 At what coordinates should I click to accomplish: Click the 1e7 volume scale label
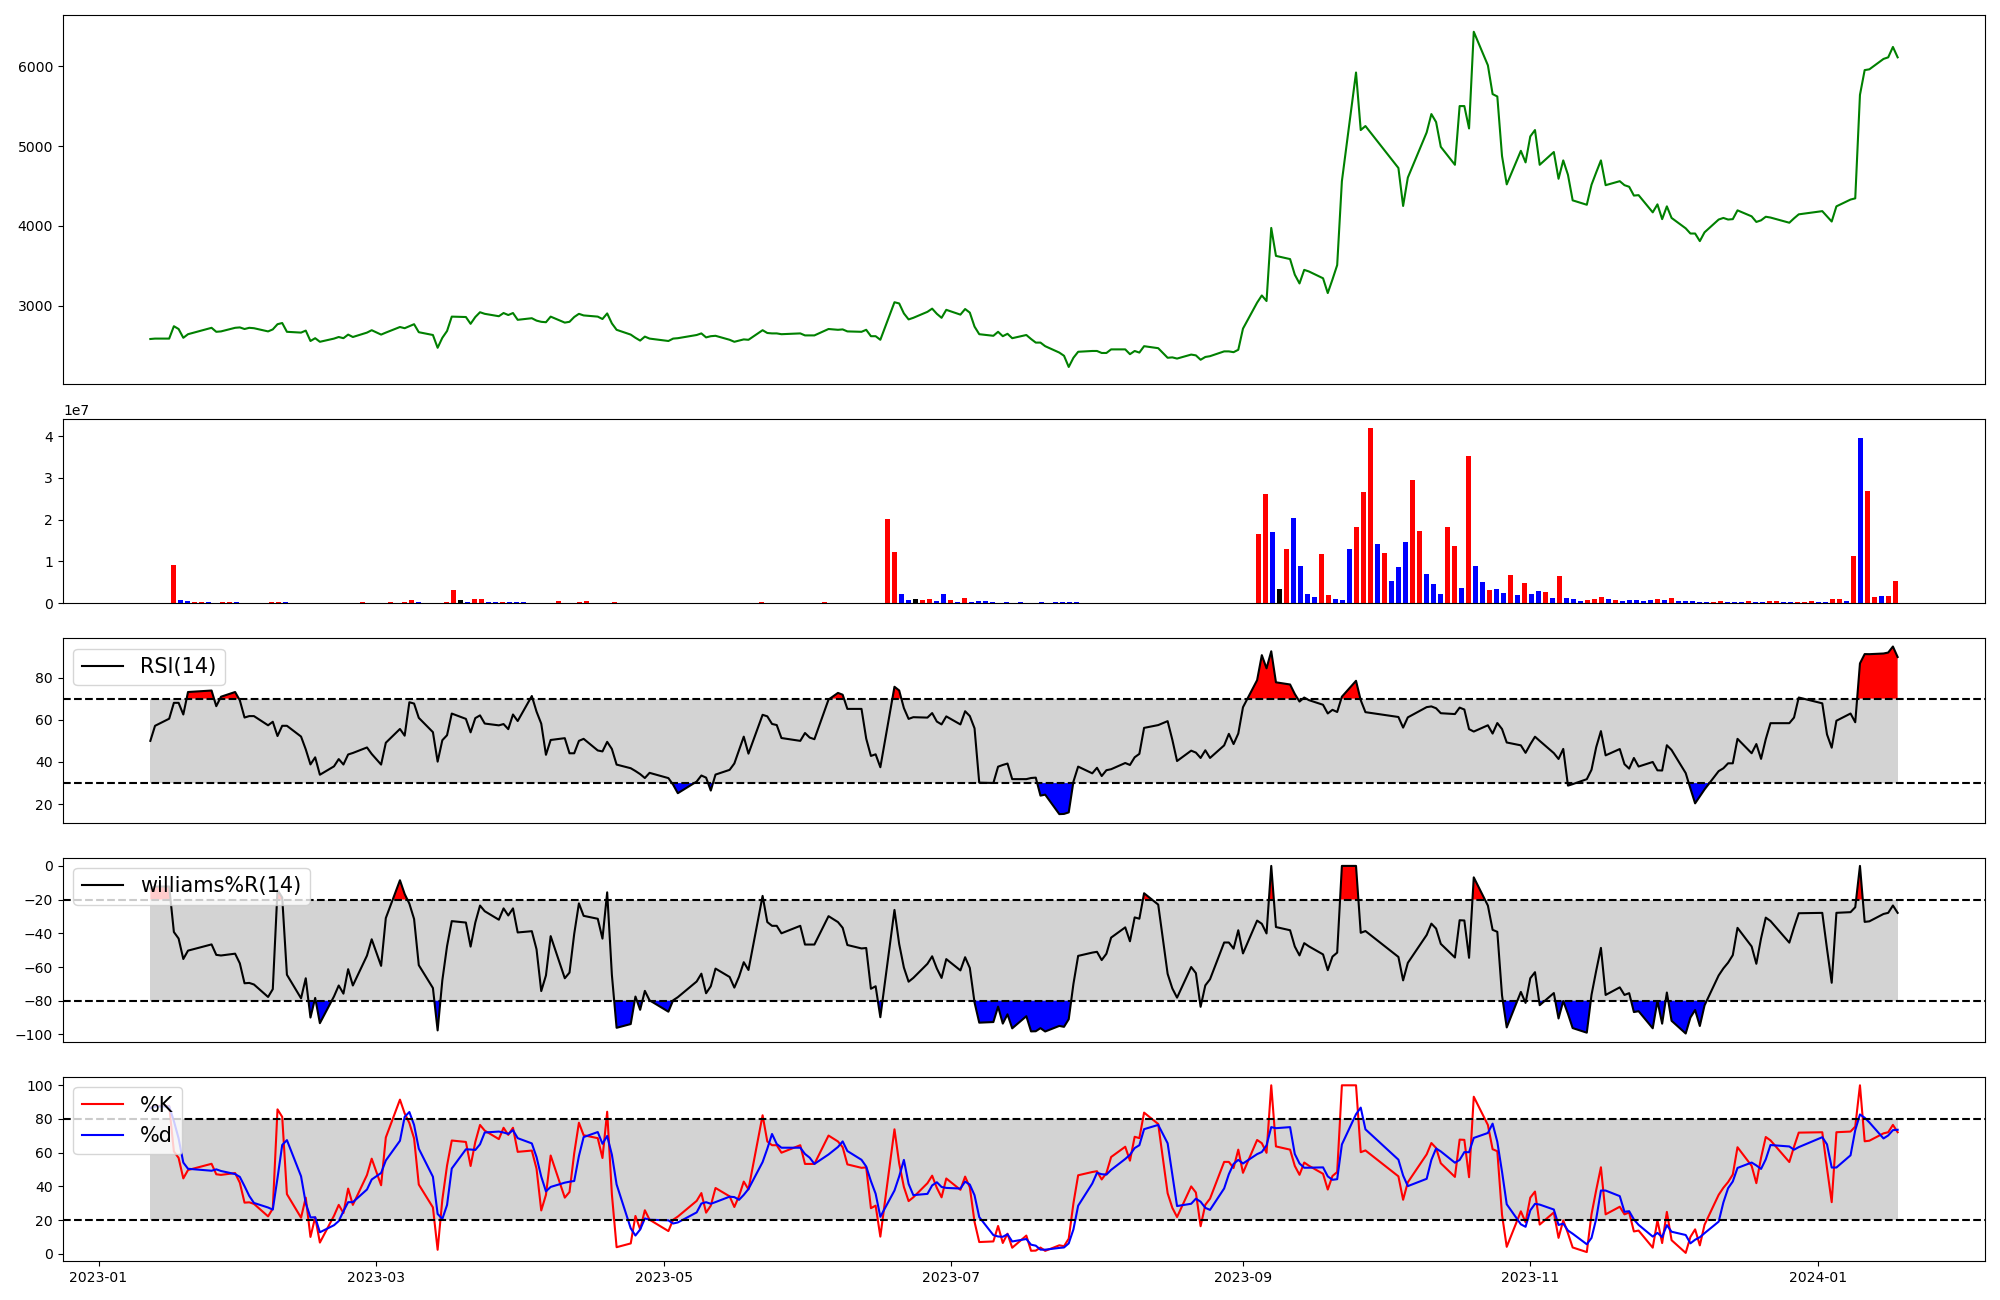(77, 410)
